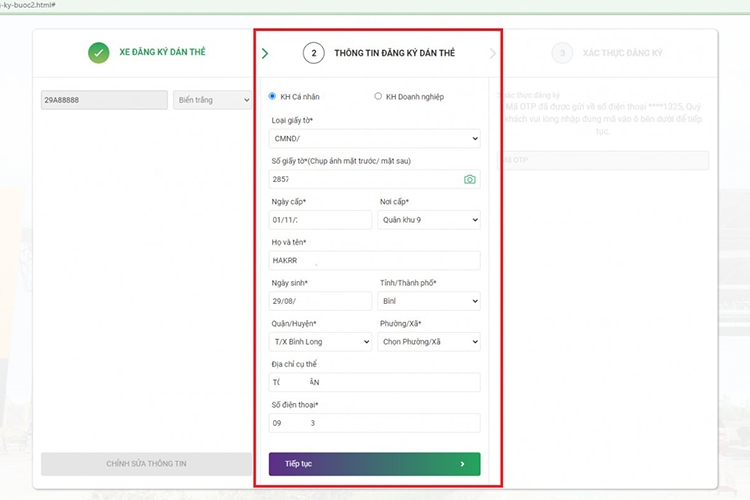750x500 pixels.
Task: Click the faded step 3 circle
Action: pyautogui.click(x=562, y=53)
